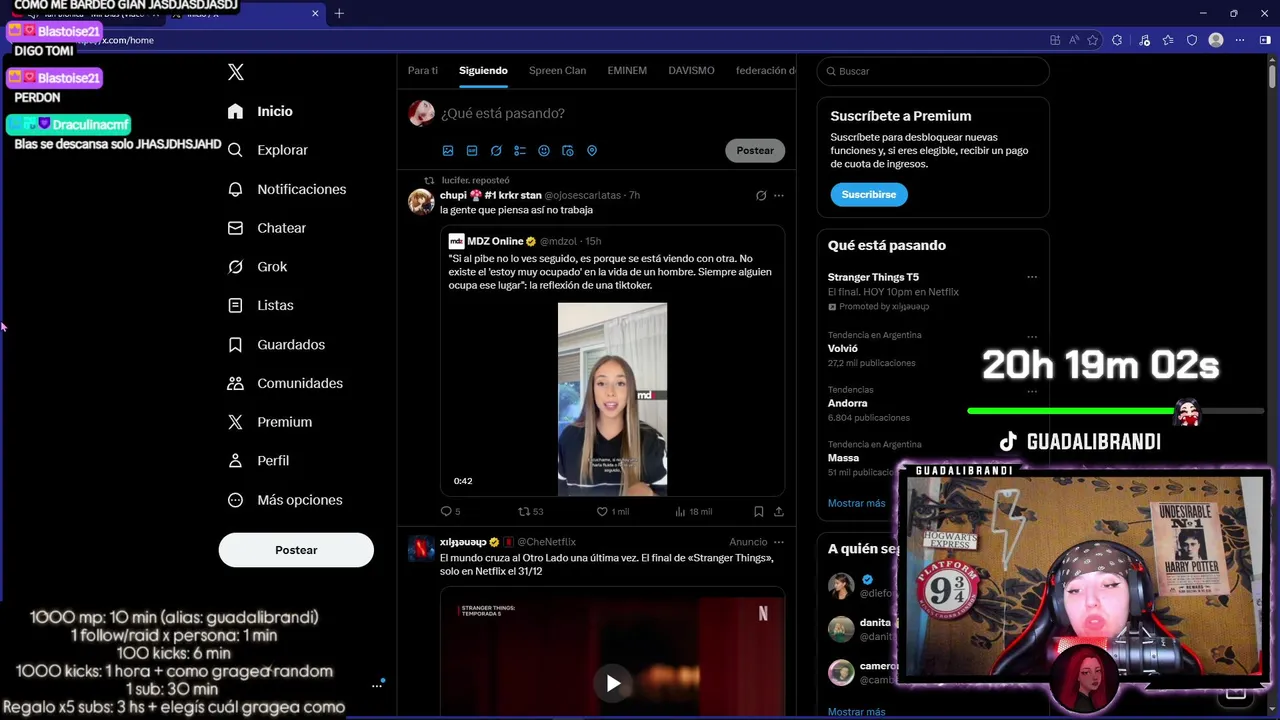Open options for Stranger Things T5 trend
The image size is (1280, 720).
(x=1032, y=277)
